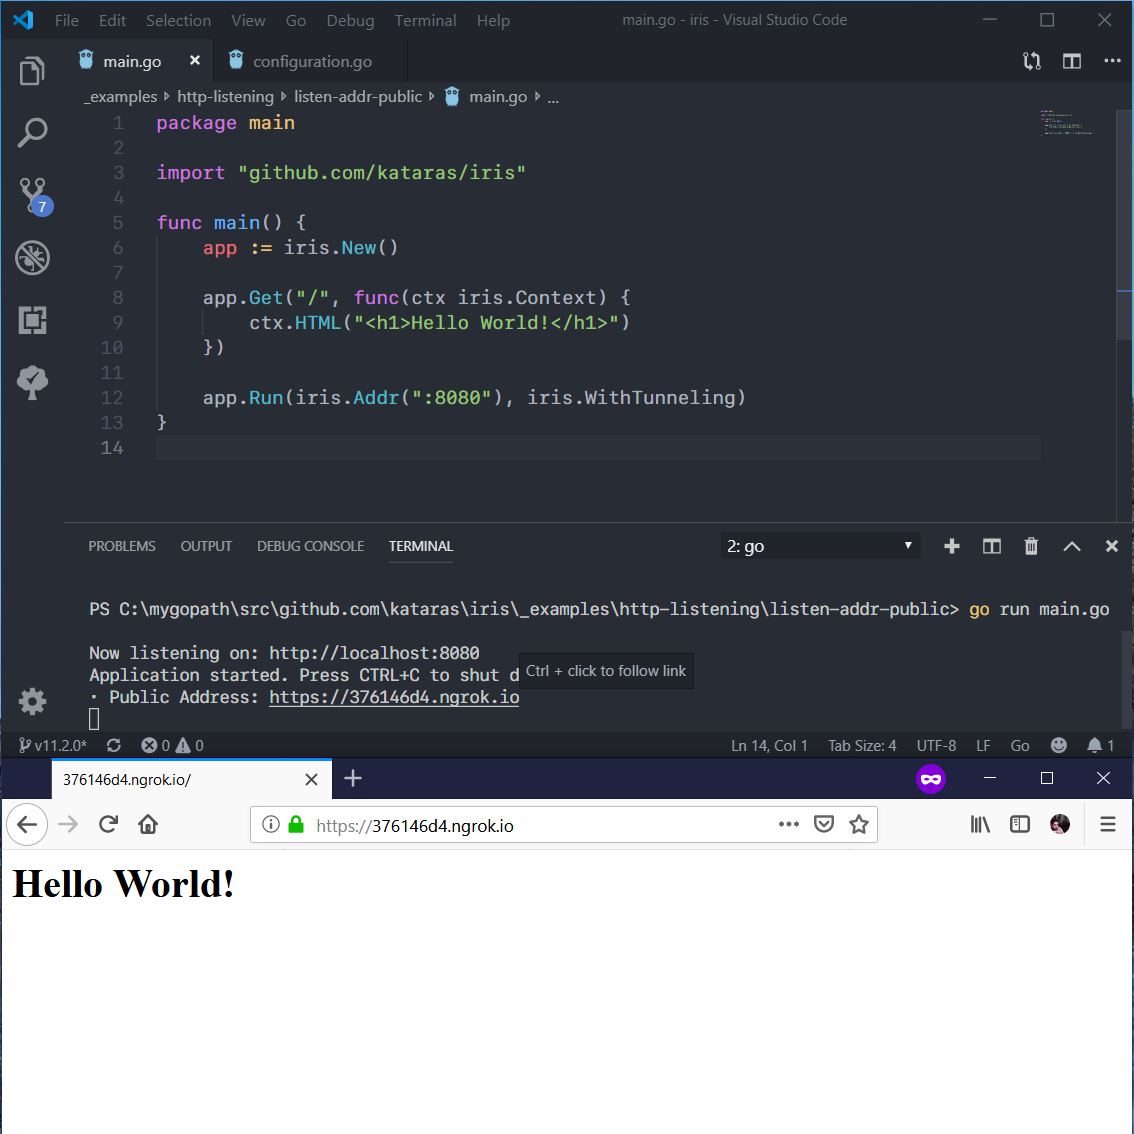1134x1134 pixels.
Task: Open errors and warnings count in status bar
Action: (x=172, y=745)
